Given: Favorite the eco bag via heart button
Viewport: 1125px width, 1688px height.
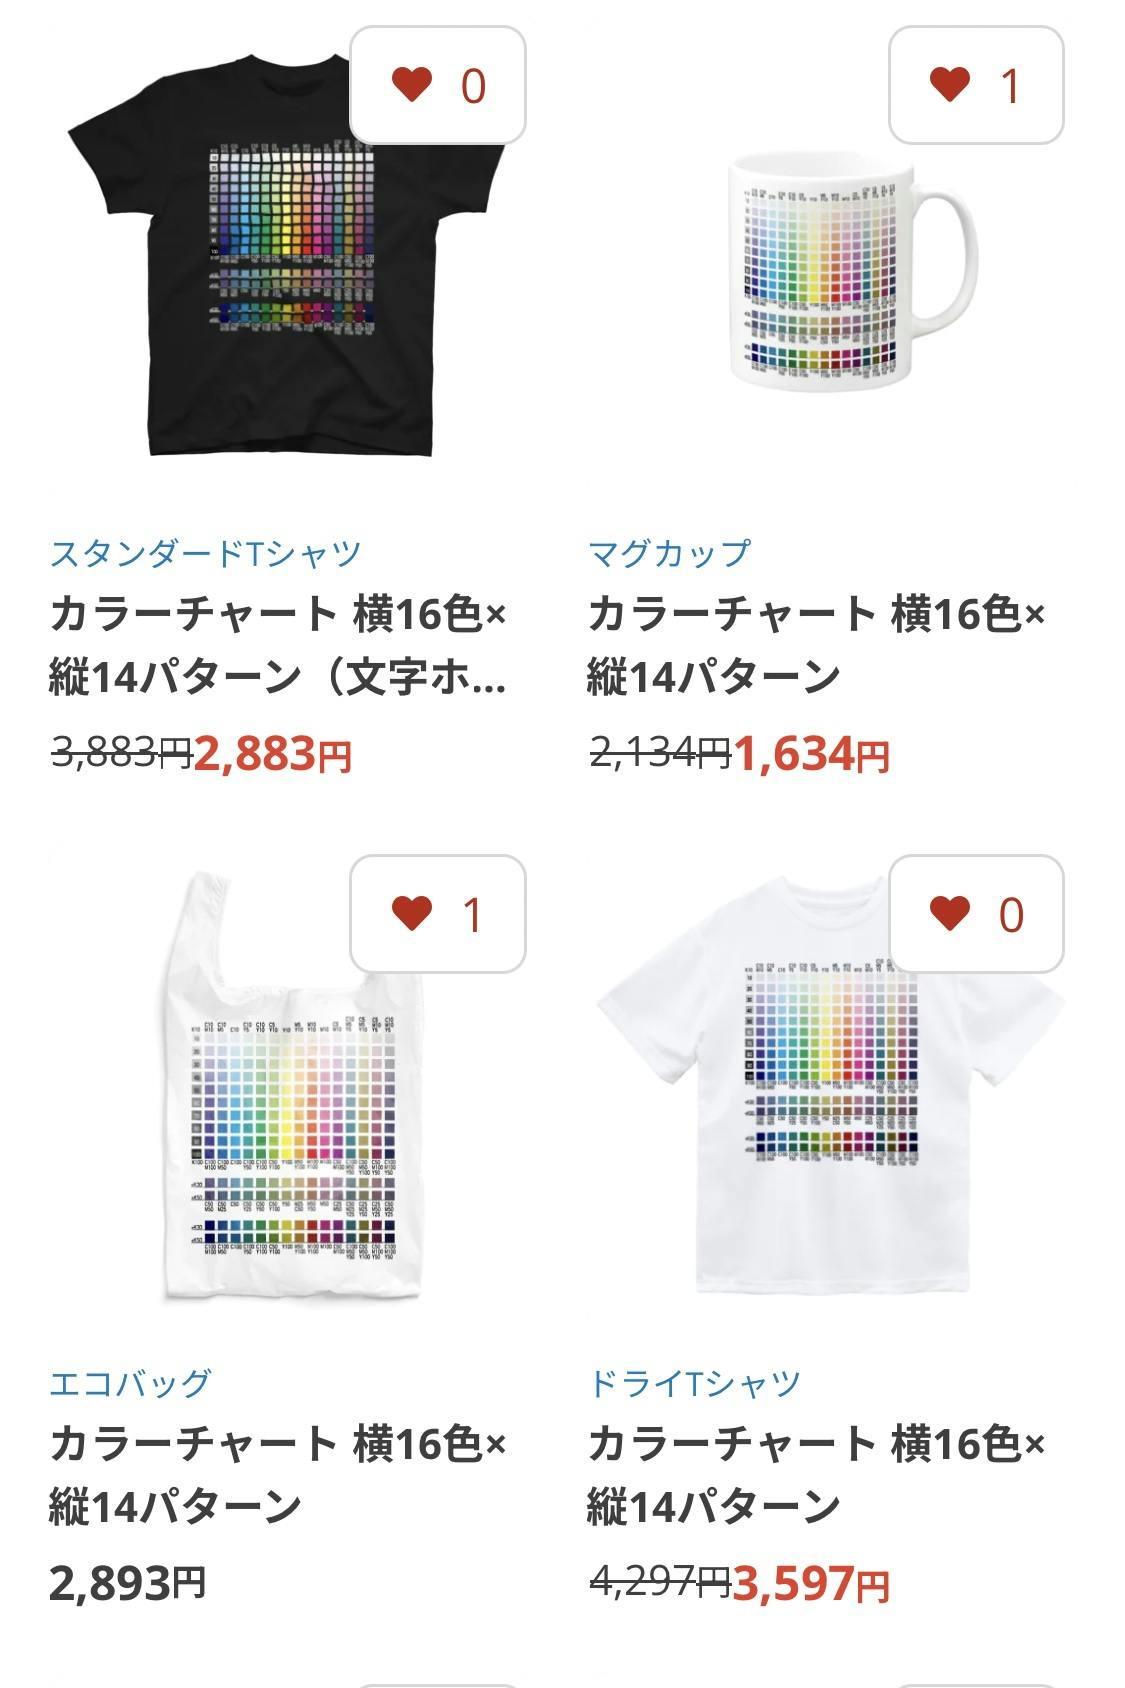Looking at the screenshot, I should [x=437, y=914].
